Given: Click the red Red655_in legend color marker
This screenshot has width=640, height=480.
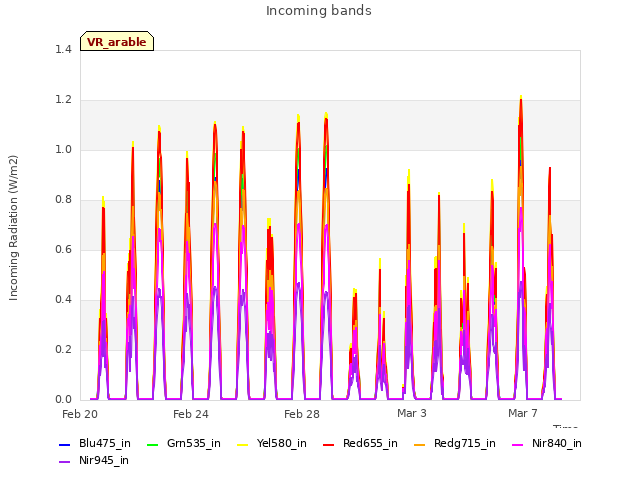Looking at the screenshot, I should point(328,444).
